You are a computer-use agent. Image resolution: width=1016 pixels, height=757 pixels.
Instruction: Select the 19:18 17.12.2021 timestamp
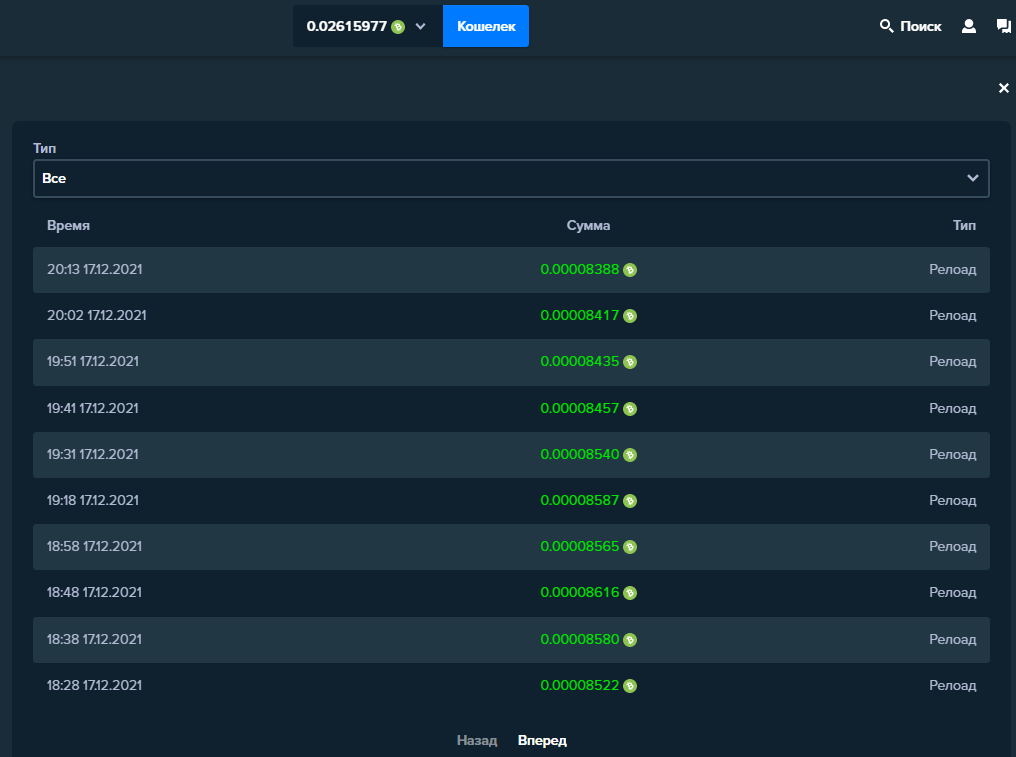point(93,500)
